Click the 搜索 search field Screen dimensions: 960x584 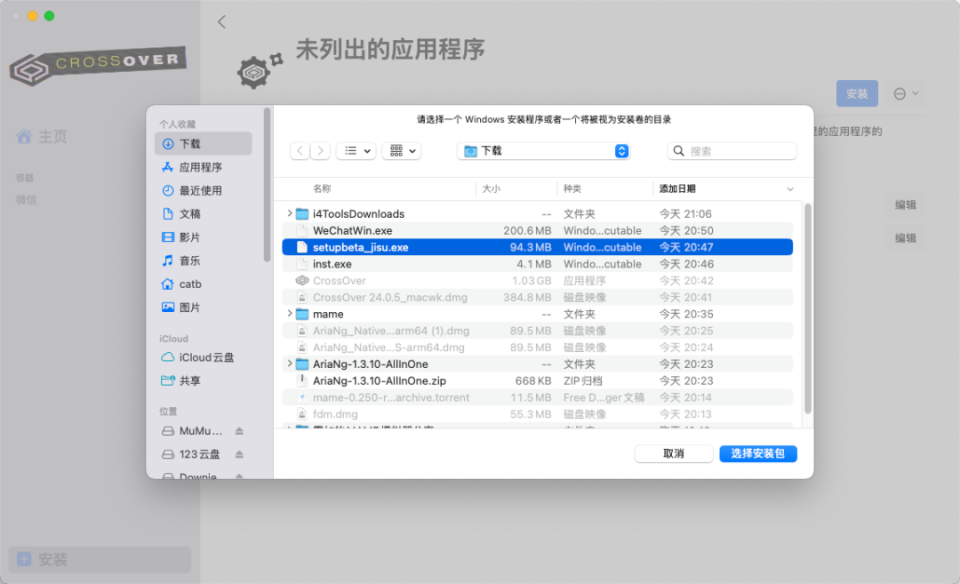(x=732, y=151)
